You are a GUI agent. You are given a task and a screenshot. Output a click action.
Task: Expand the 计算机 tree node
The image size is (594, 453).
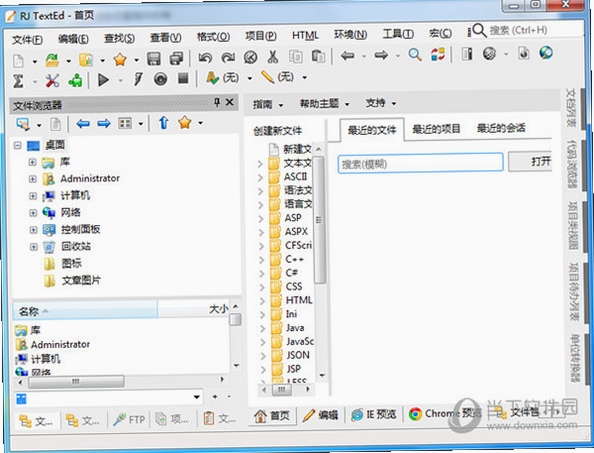pos(33,196)
